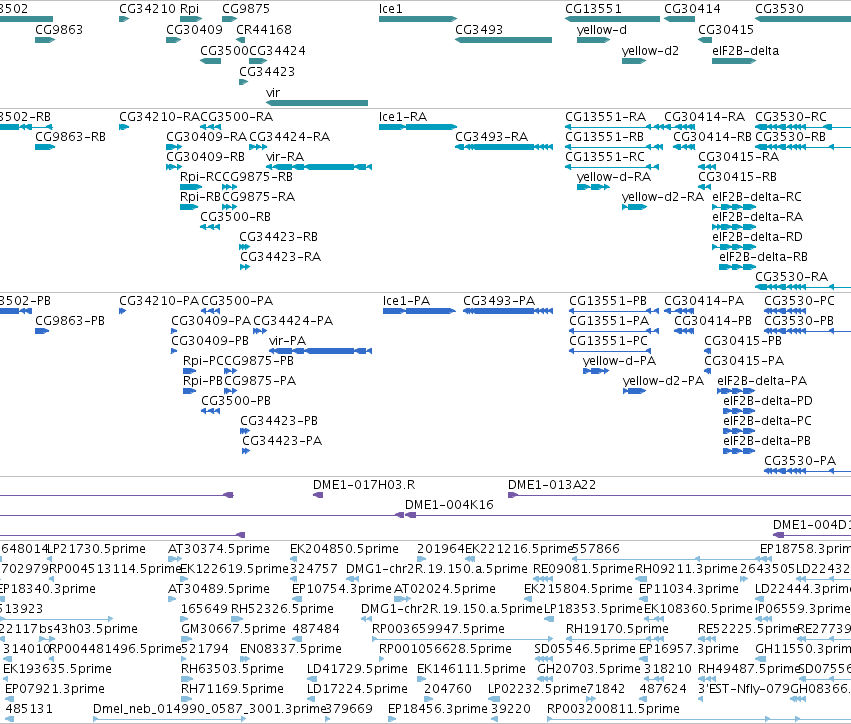The image size is (851, 724).
Task: Click the yellow-d gene label
Action: click(601, 29)
